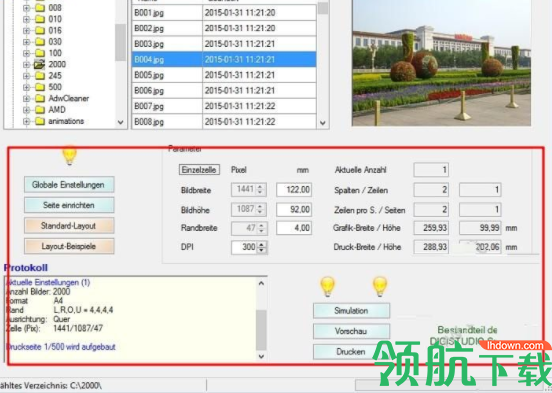
Task: Click the Bildhöhe pixel stepper arrows
Action: 260,210
